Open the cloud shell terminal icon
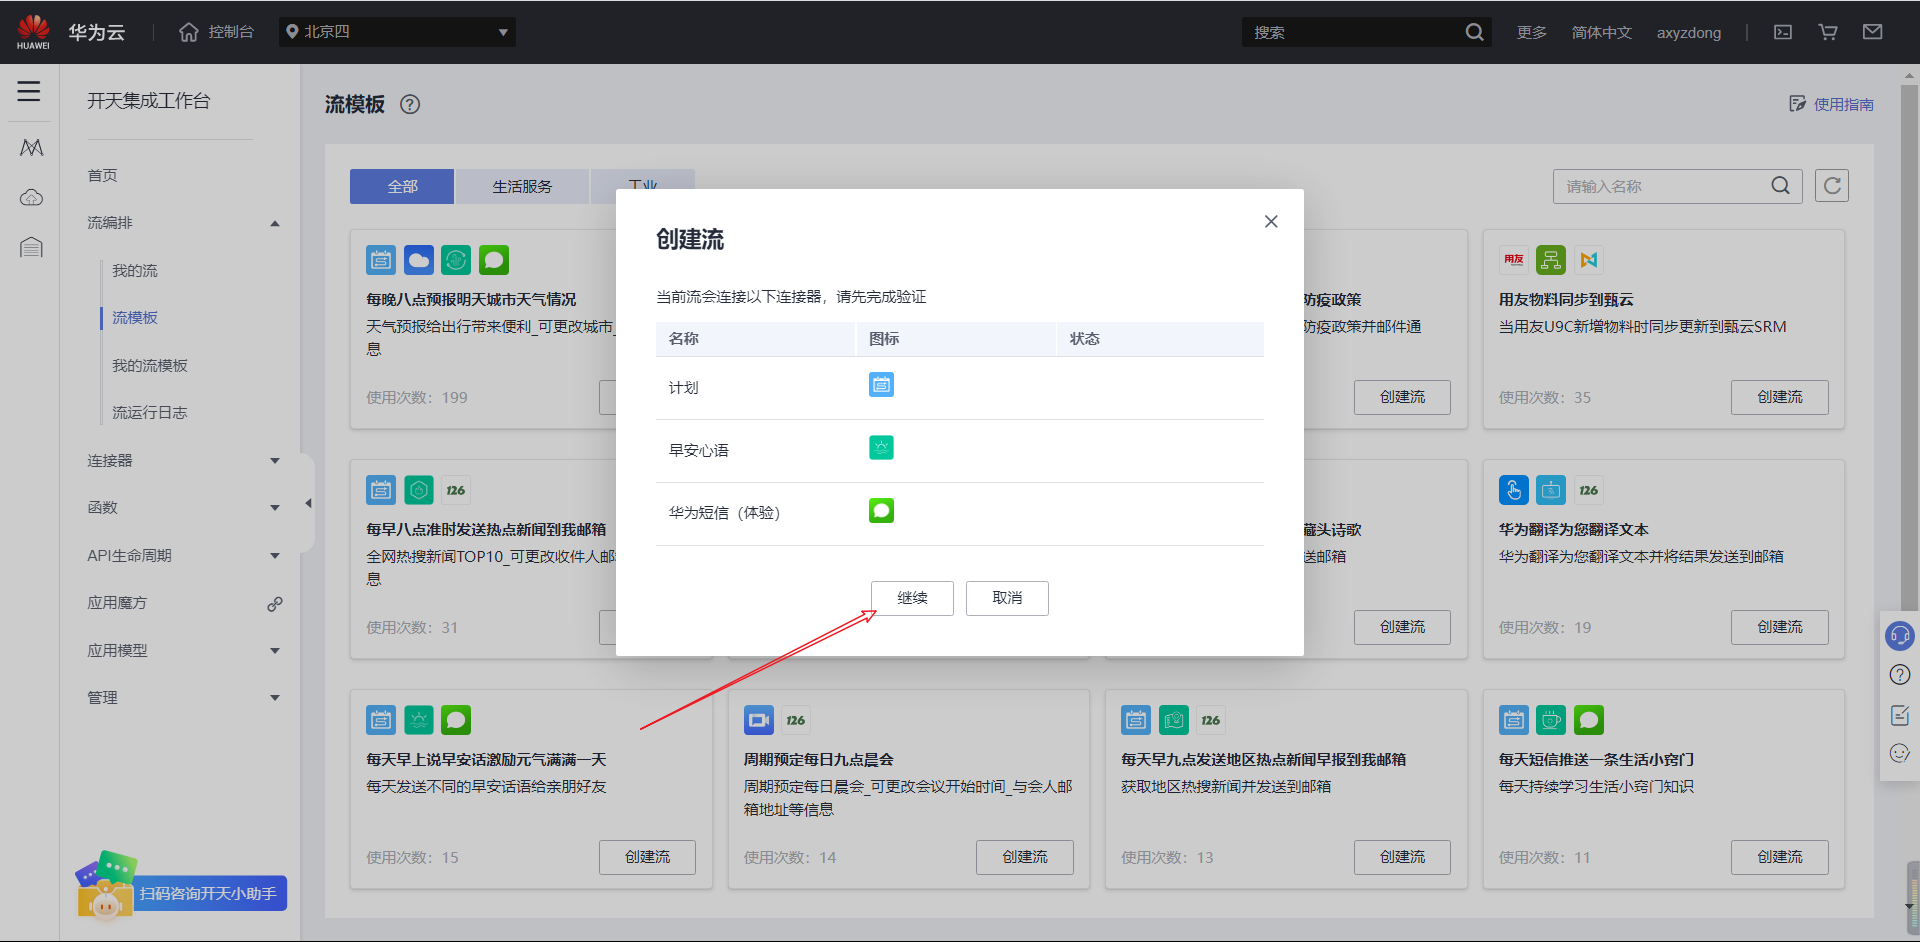 click(1783, 32)
